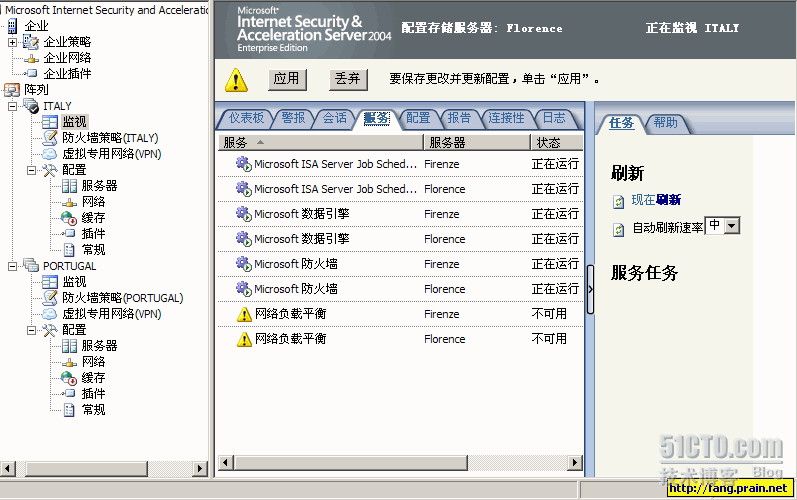Click the 服务器 icon under ITALY 配置
The height and width of the screenshot is (500, 797).
tap(69, 186)
